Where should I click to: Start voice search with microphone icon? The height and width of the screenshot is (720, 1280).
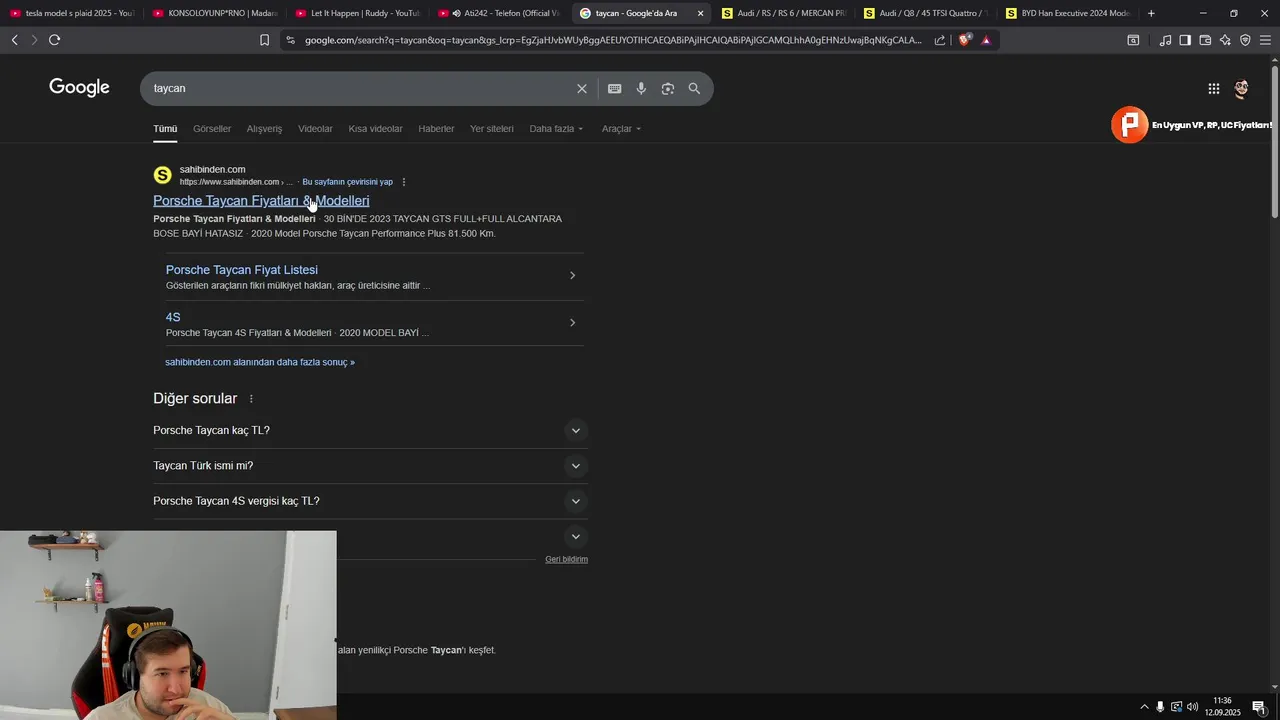[641, 88]
